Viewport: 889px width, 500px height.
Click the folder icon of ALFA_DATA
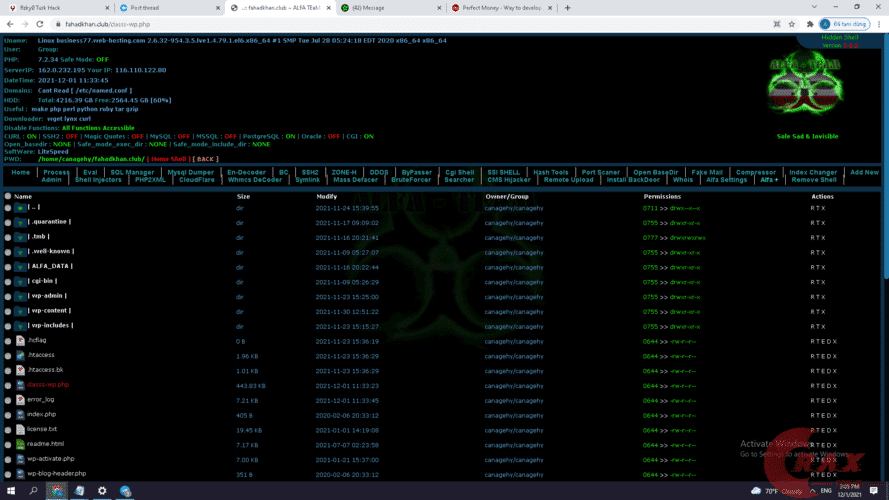(20, 267)
